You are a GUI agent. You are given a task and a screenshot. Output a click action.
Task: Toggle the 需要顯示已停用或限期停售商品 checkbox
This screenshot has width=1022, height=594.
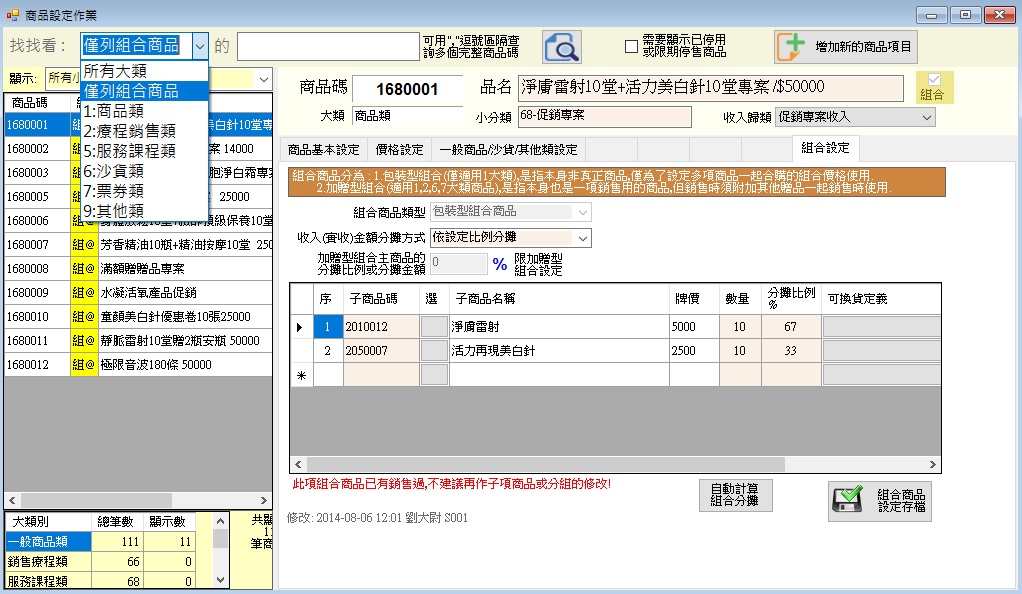pyautogui.click(x=631, y=46)
